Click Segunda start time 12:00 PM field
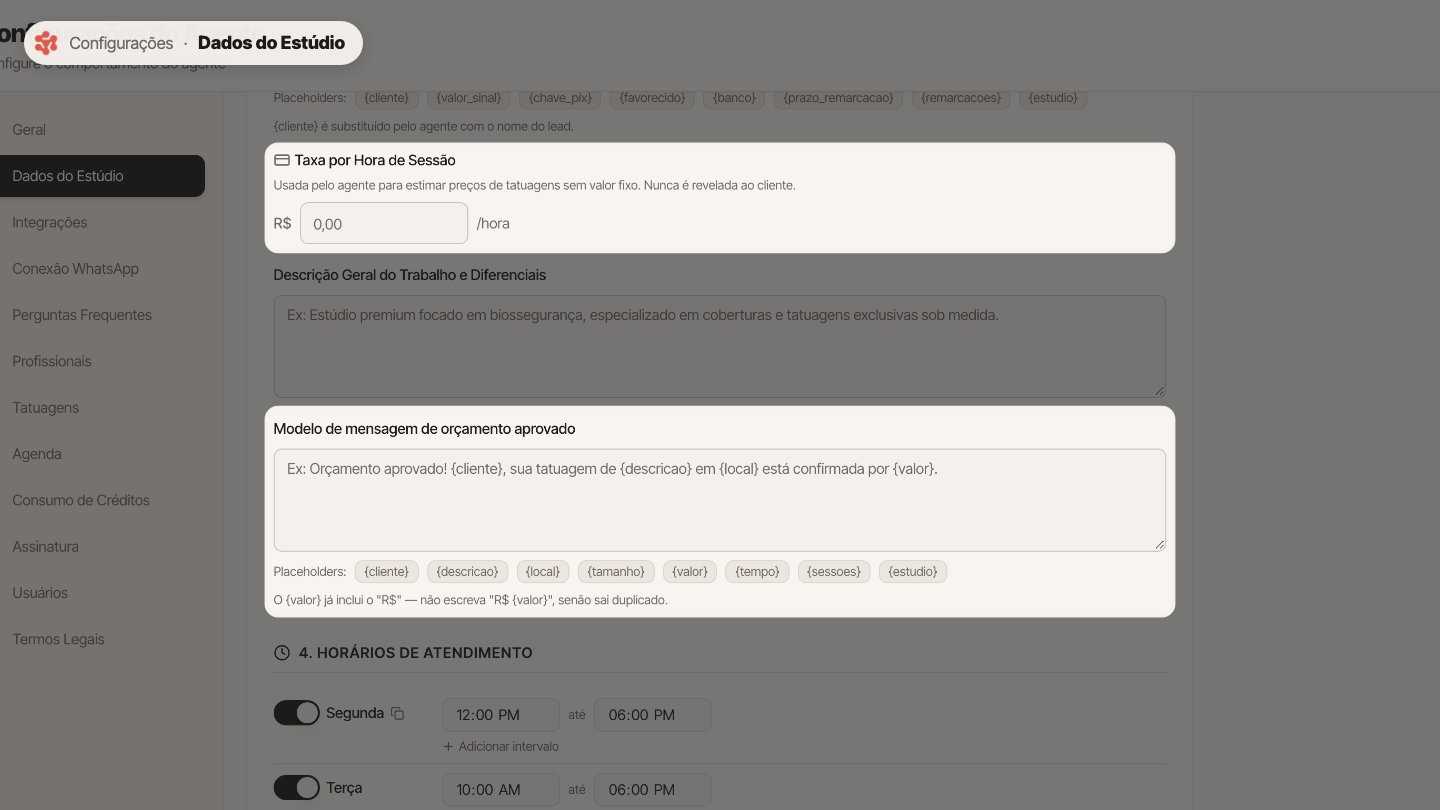1440x810 pixels. tap(501, 715)
